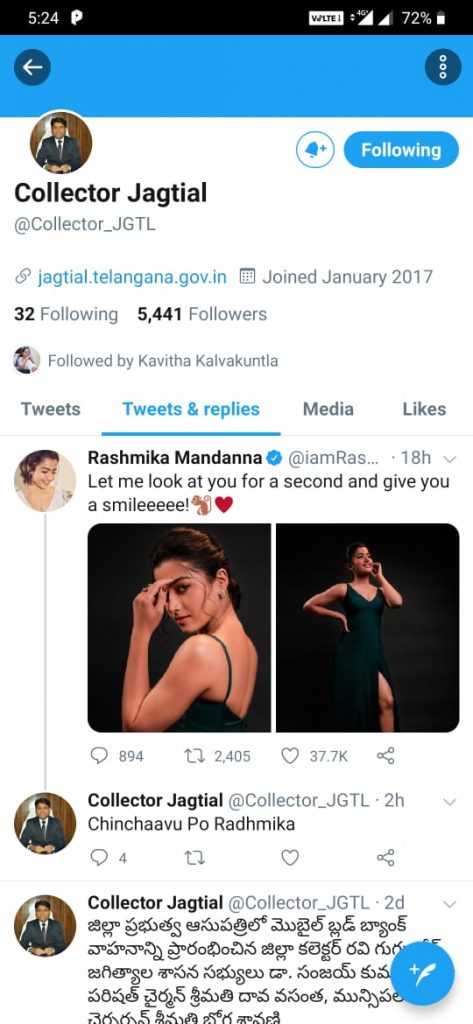Enable notifications with the bell icon
The width and height of the screenshot is (473, 1024).
pos(316,150)
